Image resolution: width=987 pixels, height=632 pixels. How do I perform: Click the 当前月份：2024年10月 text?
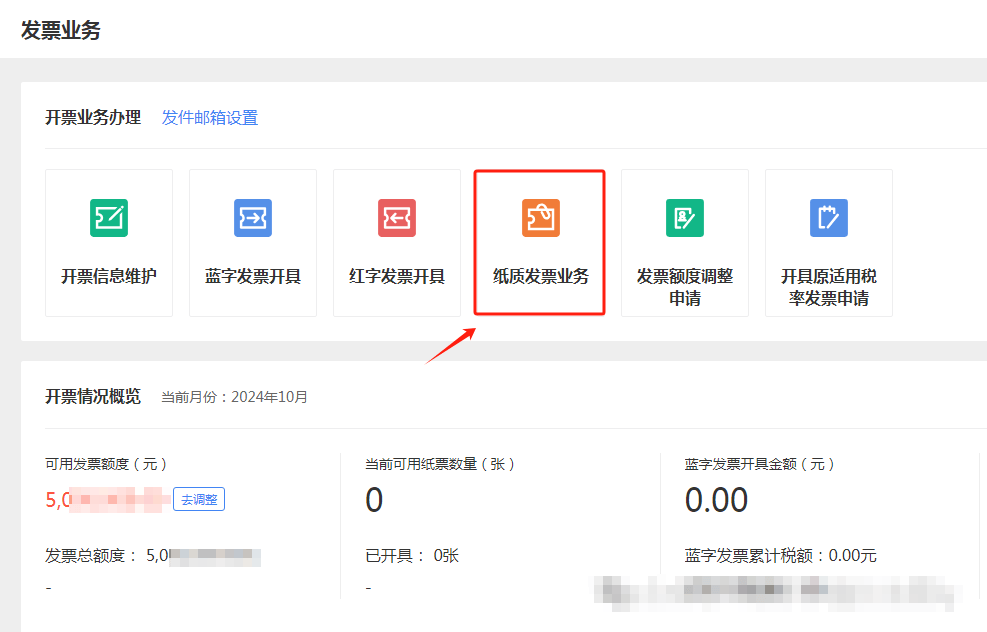235,397
